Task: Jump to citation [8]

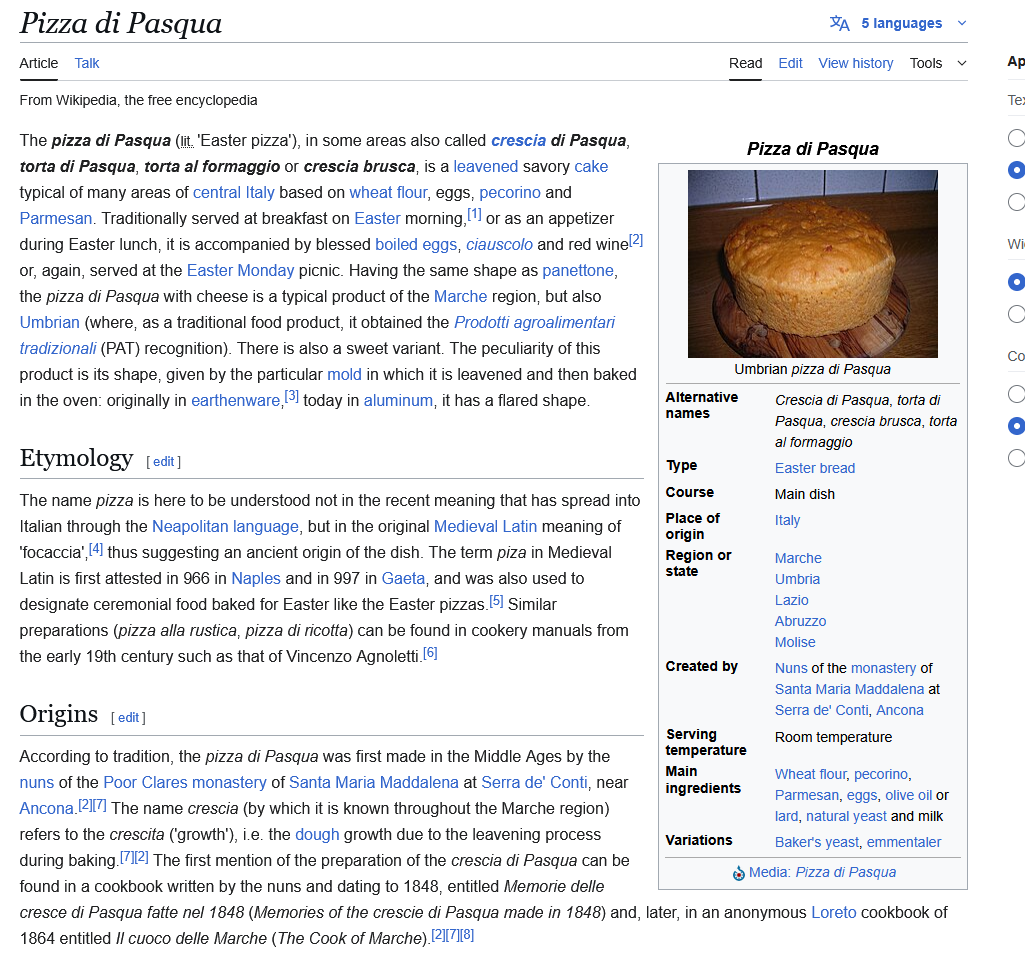Action: point(467,935)
